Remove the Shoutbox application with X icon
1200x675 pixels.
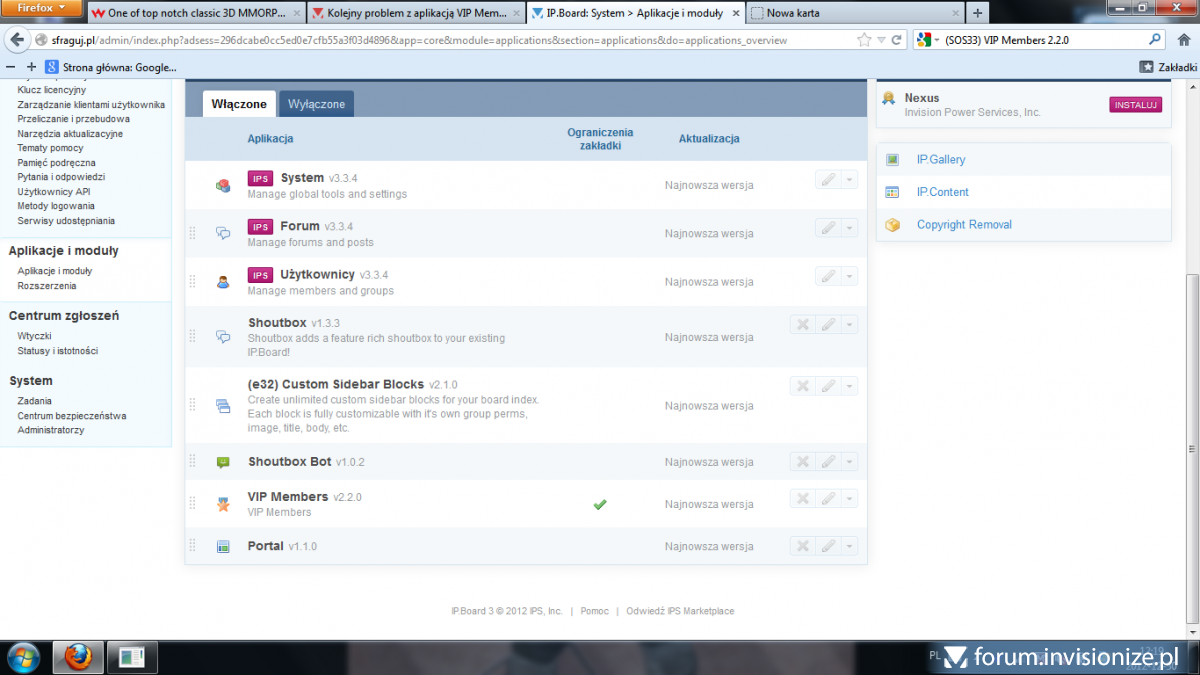pyautogui.click(x=802, y=324)
